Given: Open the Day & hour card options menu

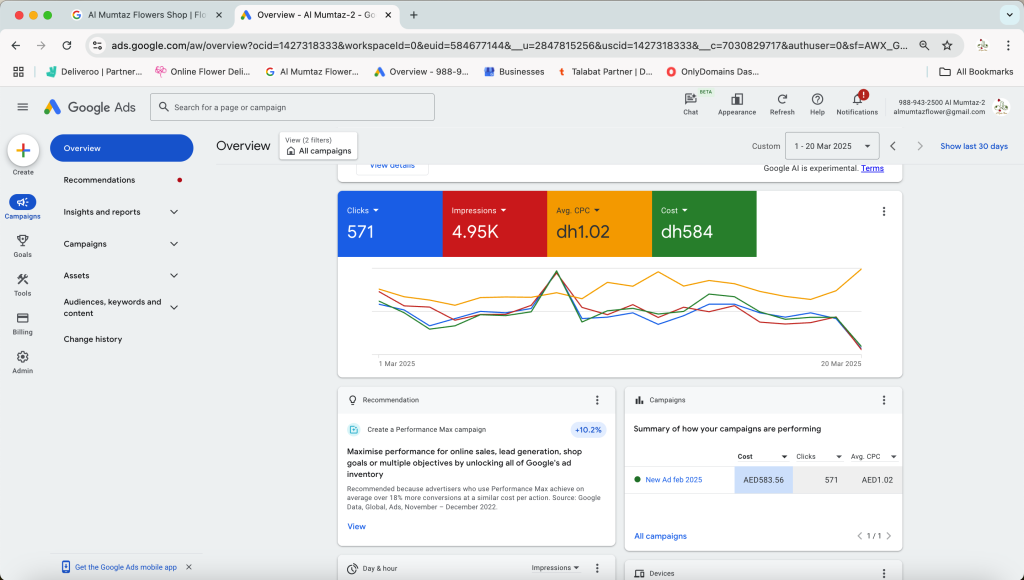Looking at the screenshot, I should coord(597,568).
